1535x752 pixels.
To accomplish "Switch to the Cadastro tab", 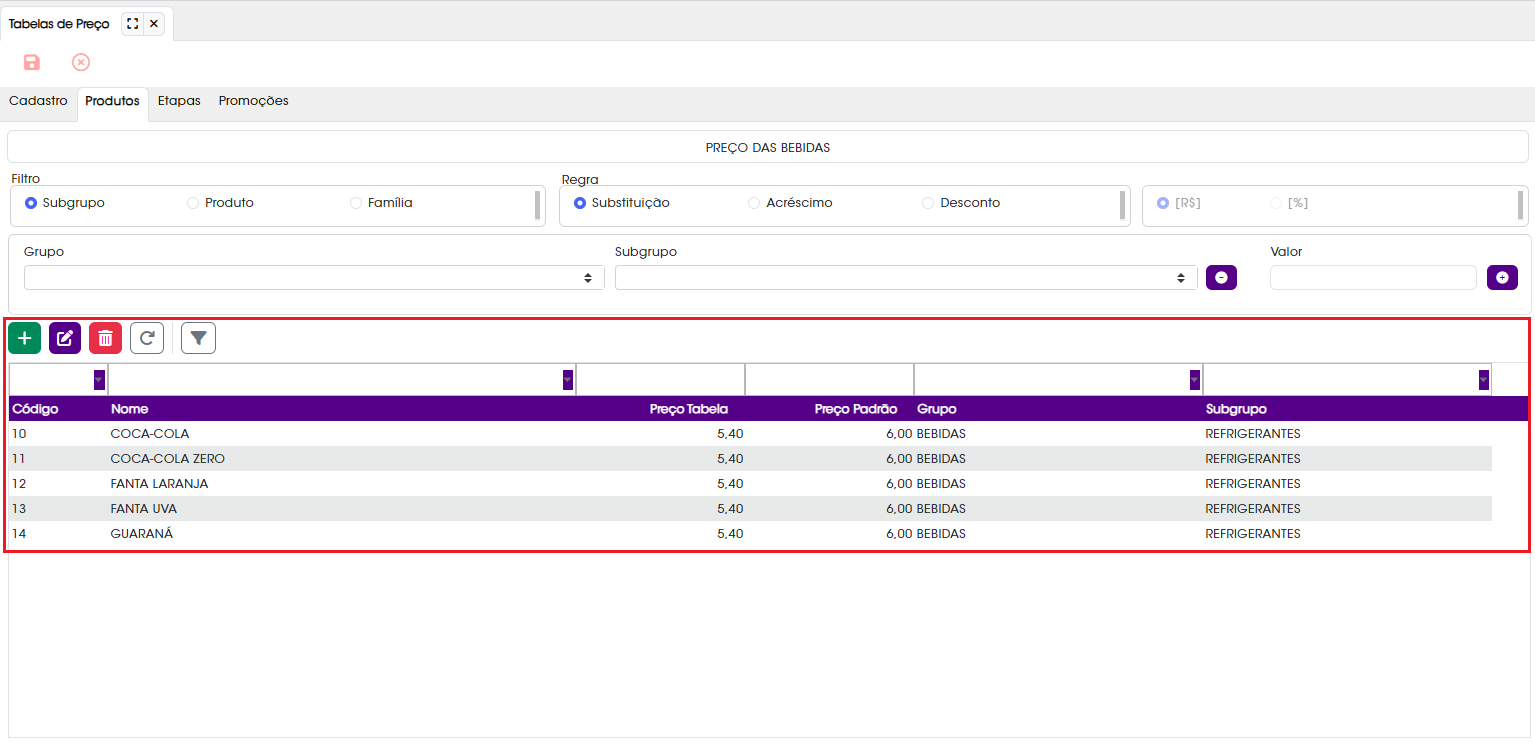I will (x=38, y=101).
